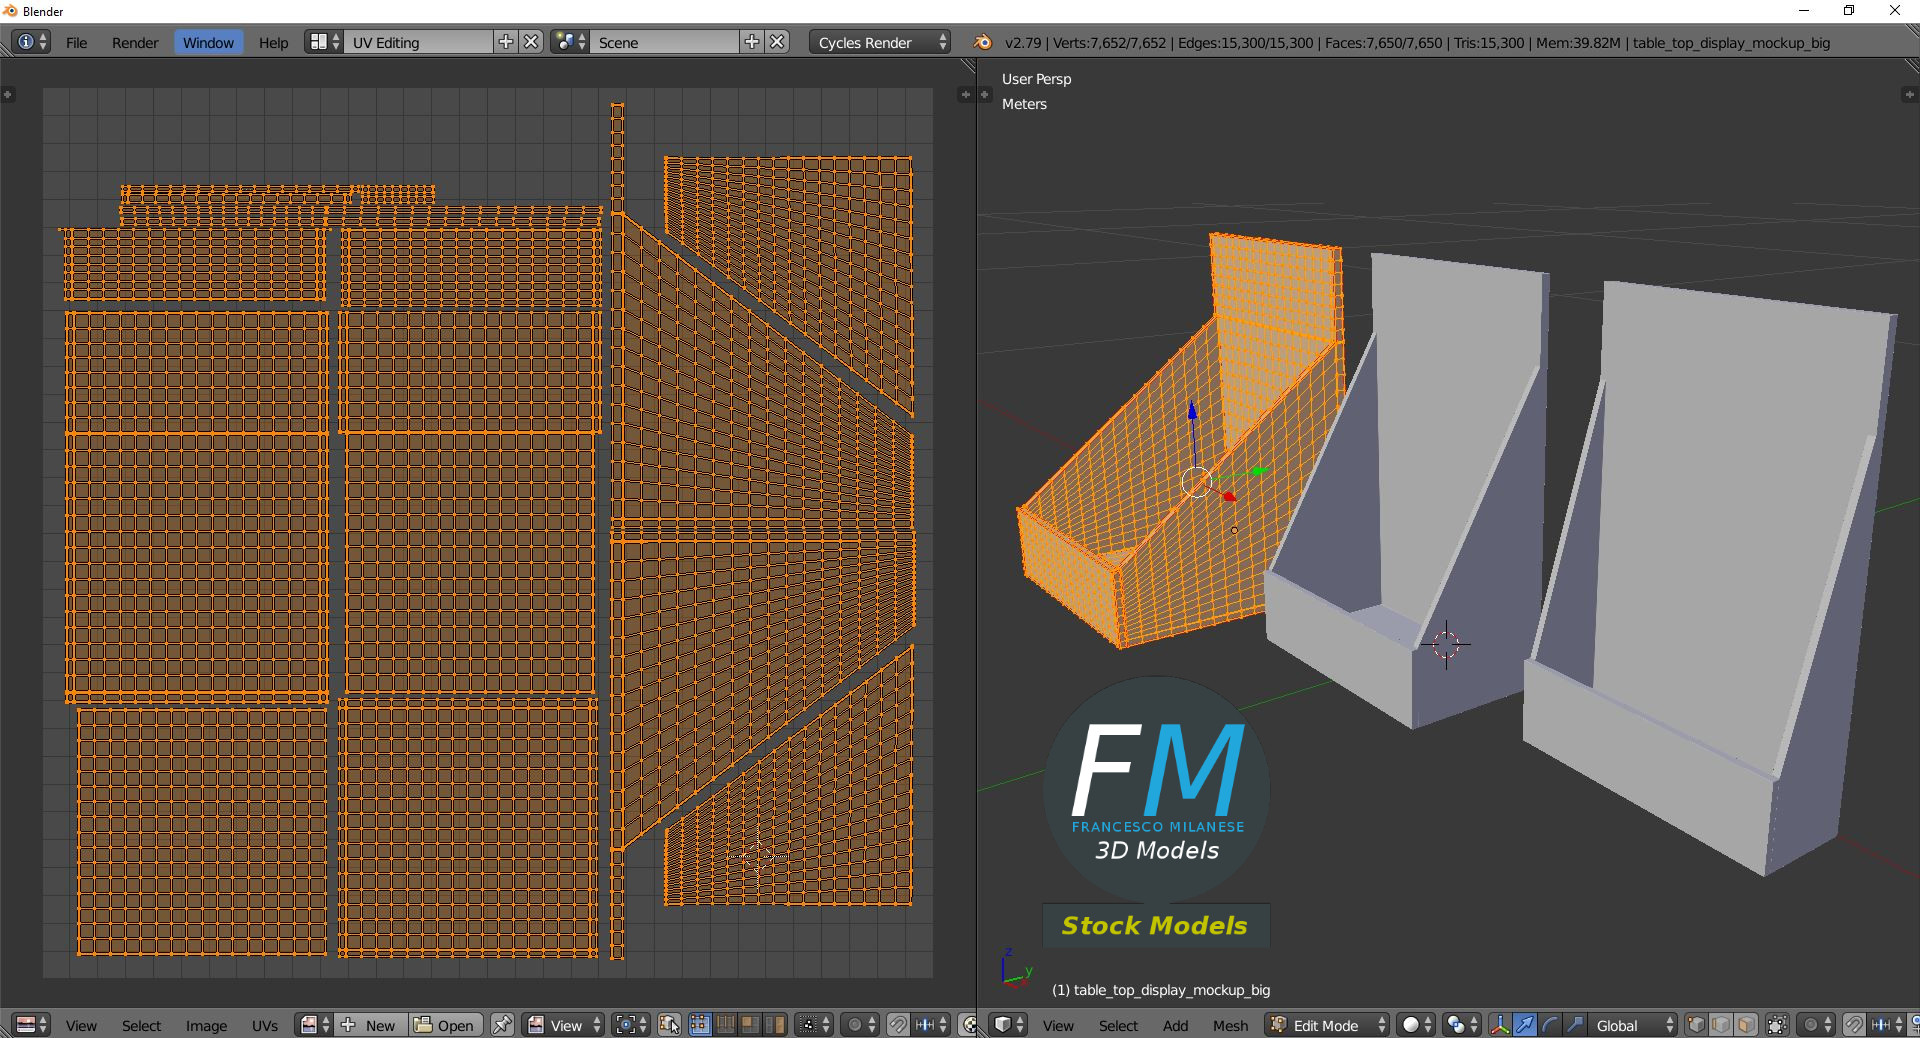This screenshot has width=1920, height=1038.
Task: Click the Scene name field
Action: (665, 42)
